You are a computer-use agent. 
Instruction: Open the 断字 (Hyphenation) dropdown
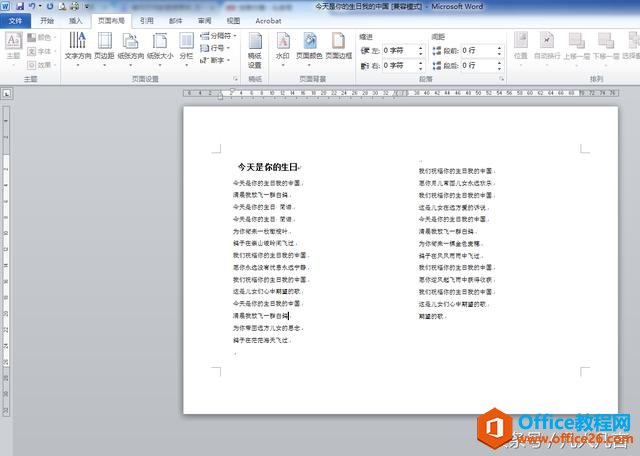(x=215, y=60)
